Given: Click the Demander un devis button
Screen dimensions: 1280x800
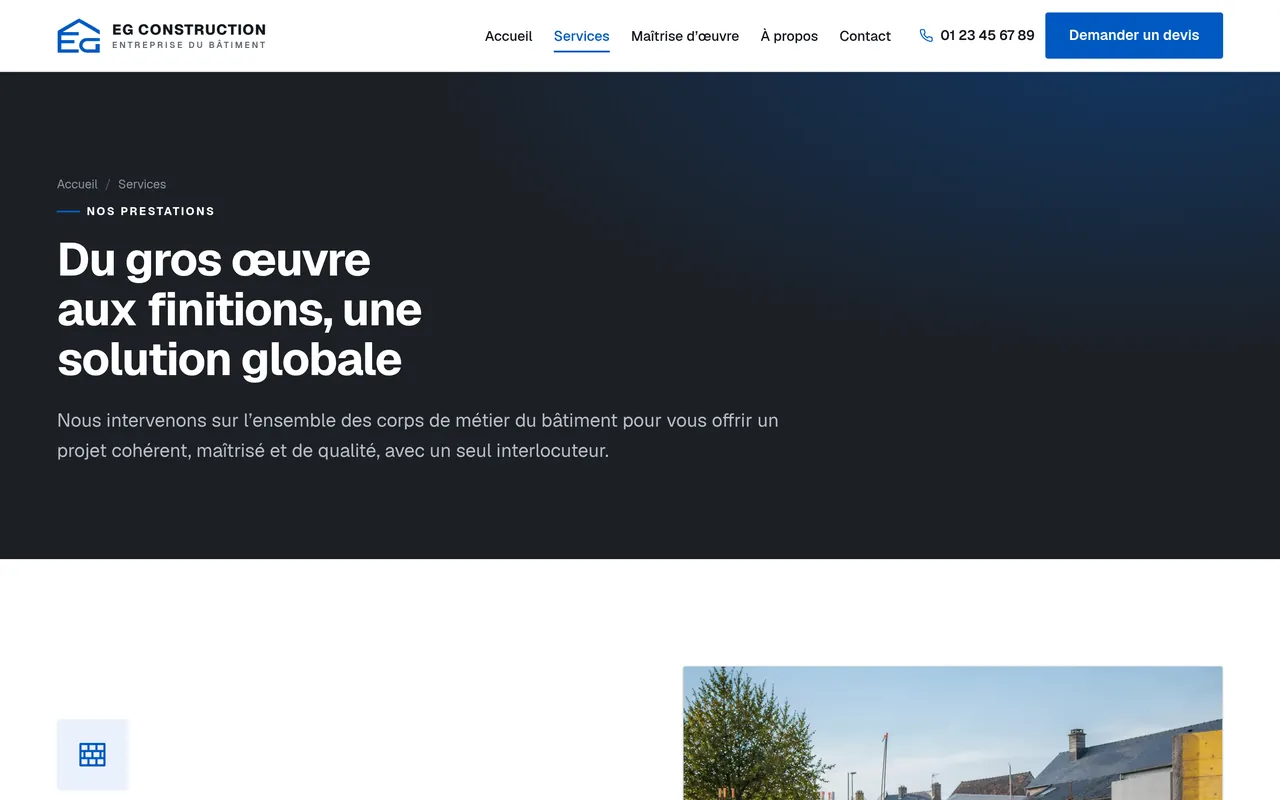Looking at the screenshot, I should pos(1134,36).
